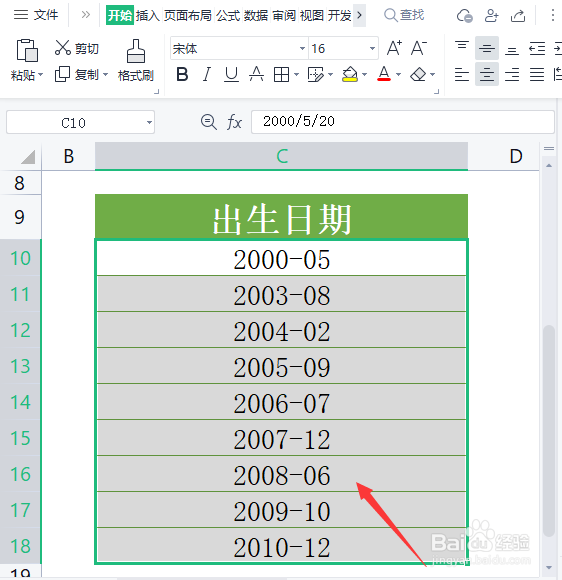Expand draw border style dropdown arrow
Screen dimensions: 562x580
[330, 74]
